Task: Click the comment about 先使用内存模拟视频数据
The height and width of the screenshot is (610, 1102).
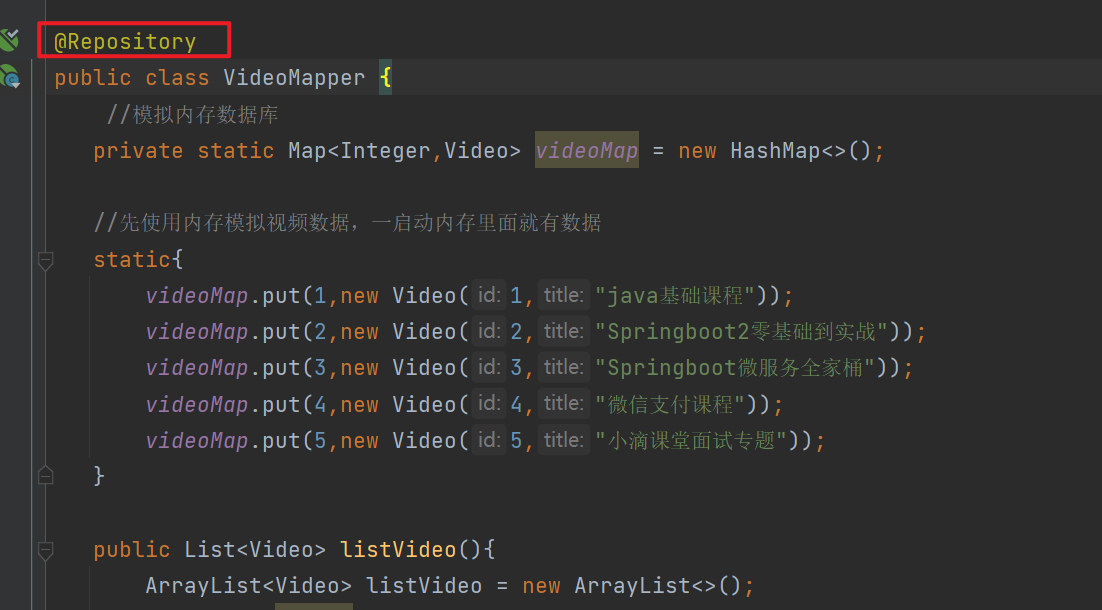Action: [348, 223]
